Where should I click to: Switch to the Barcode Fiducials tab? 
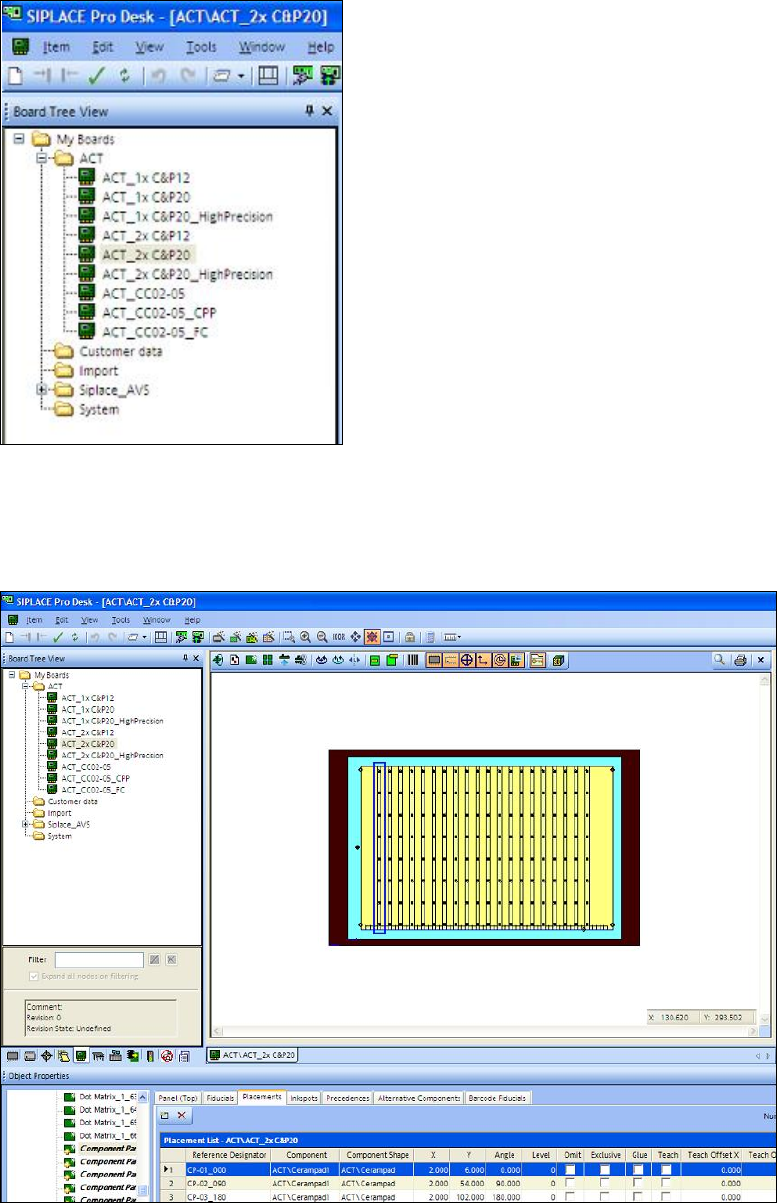[498, 1097]
